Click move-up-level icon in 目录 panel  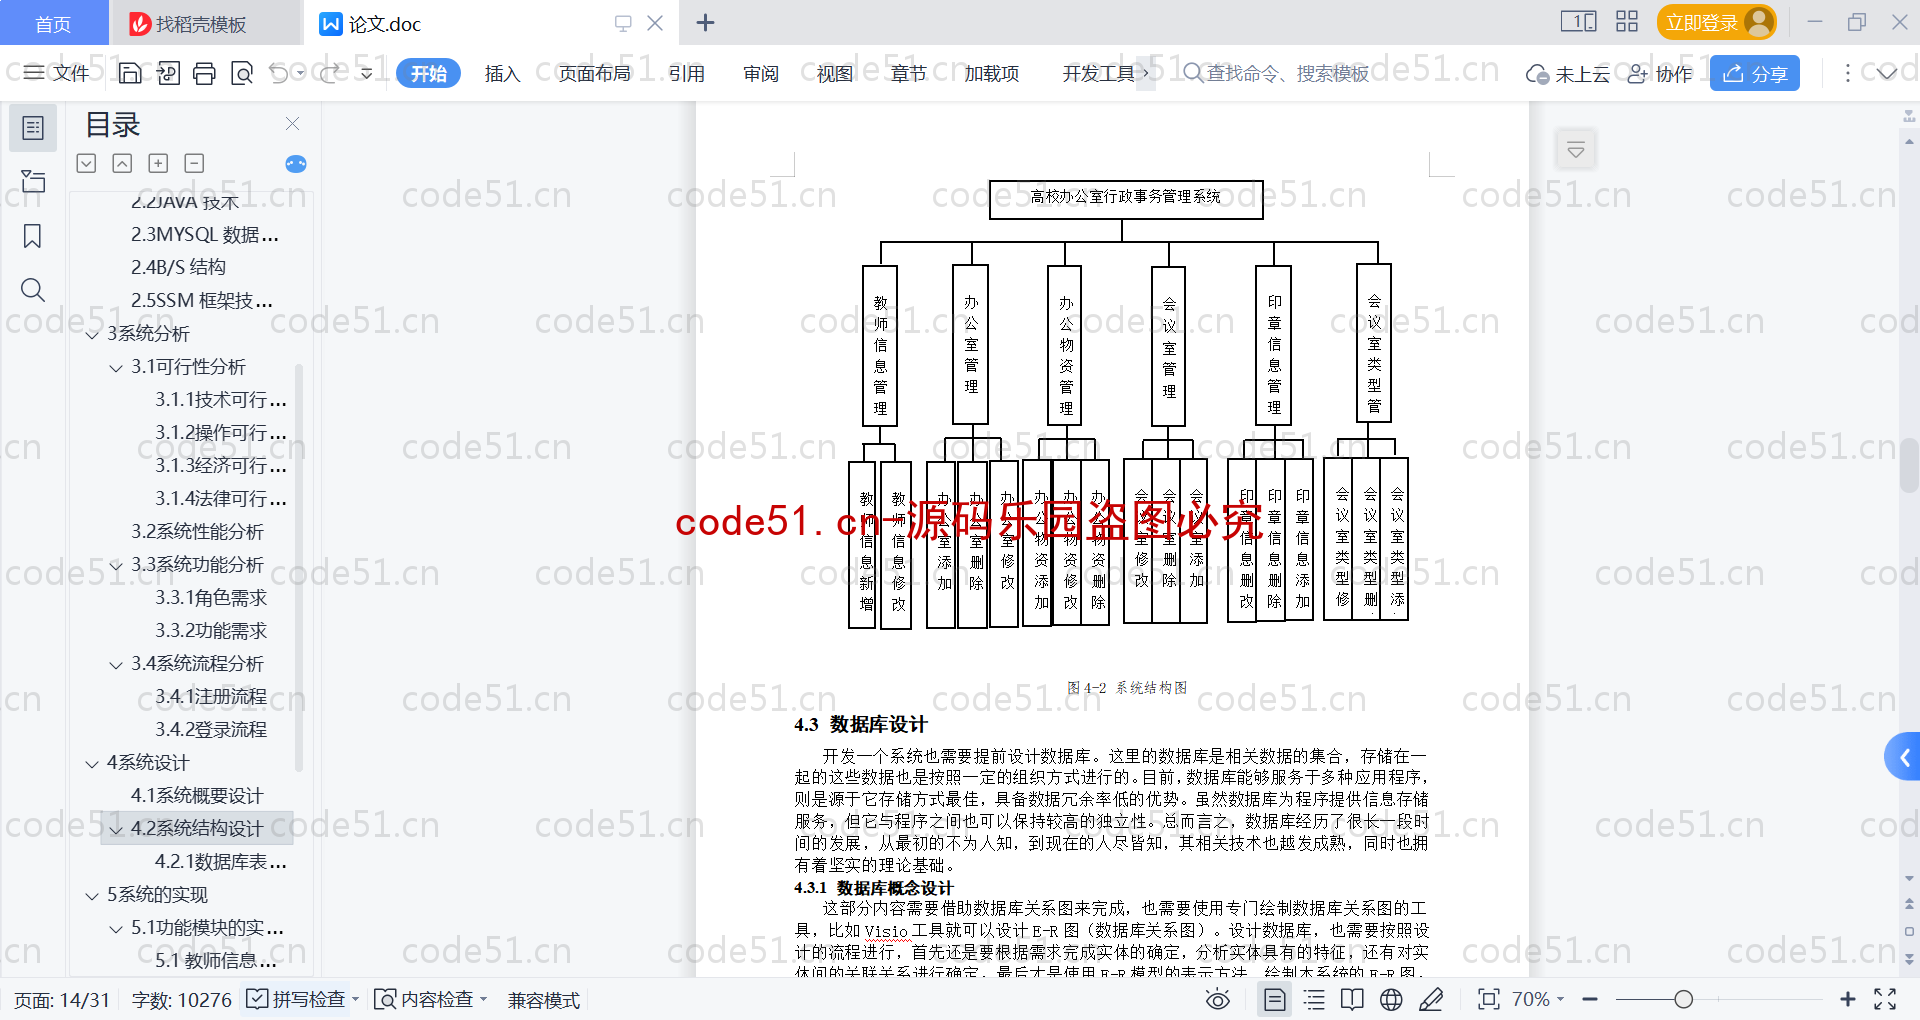click(x=122, y=163)
